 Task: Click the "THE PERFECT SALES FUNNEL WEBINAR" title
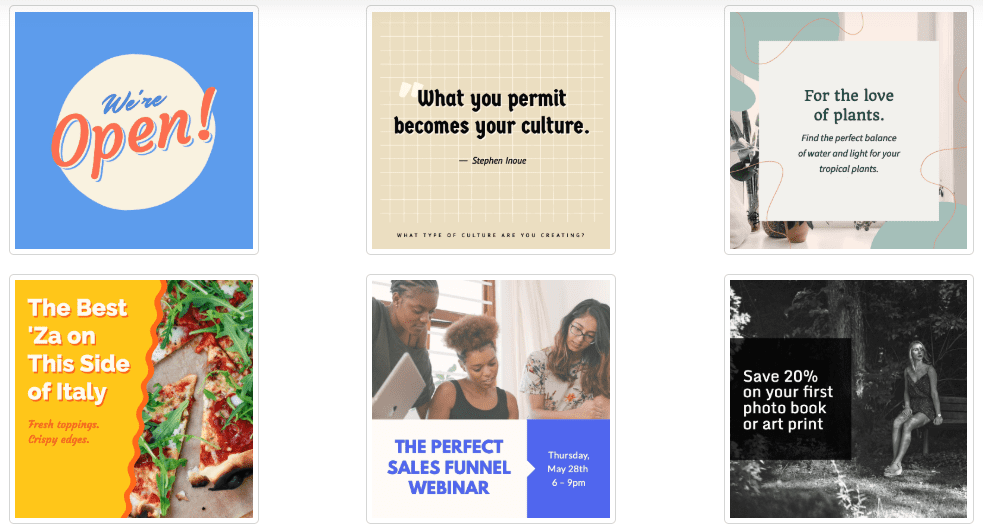[x=449, y=467]
